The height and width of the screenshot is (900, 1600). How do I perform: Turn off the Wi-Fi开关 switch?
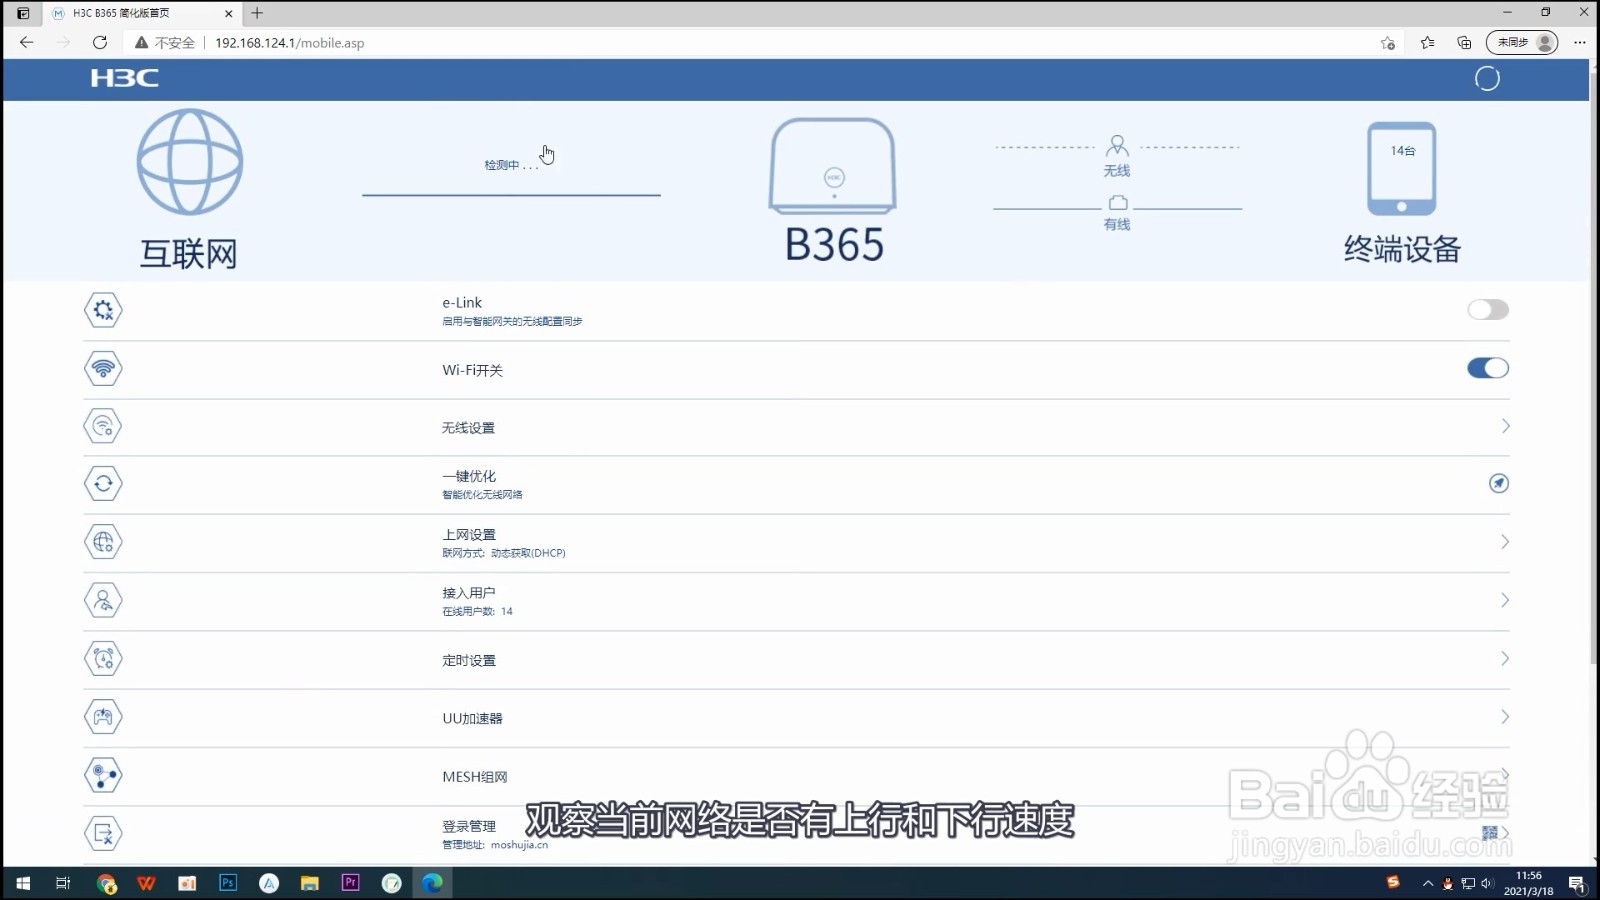tap(1488, 368)
